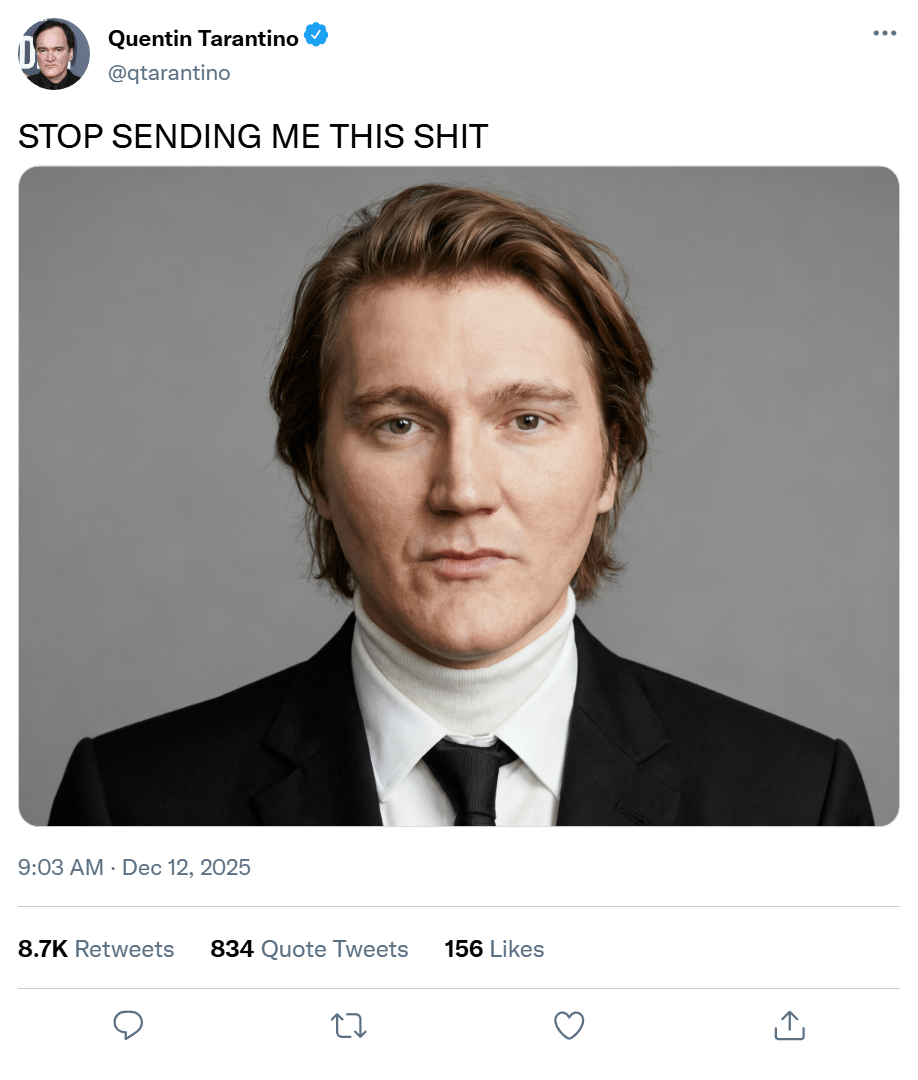Click the reply speech bubble icon

[128, 1025]
